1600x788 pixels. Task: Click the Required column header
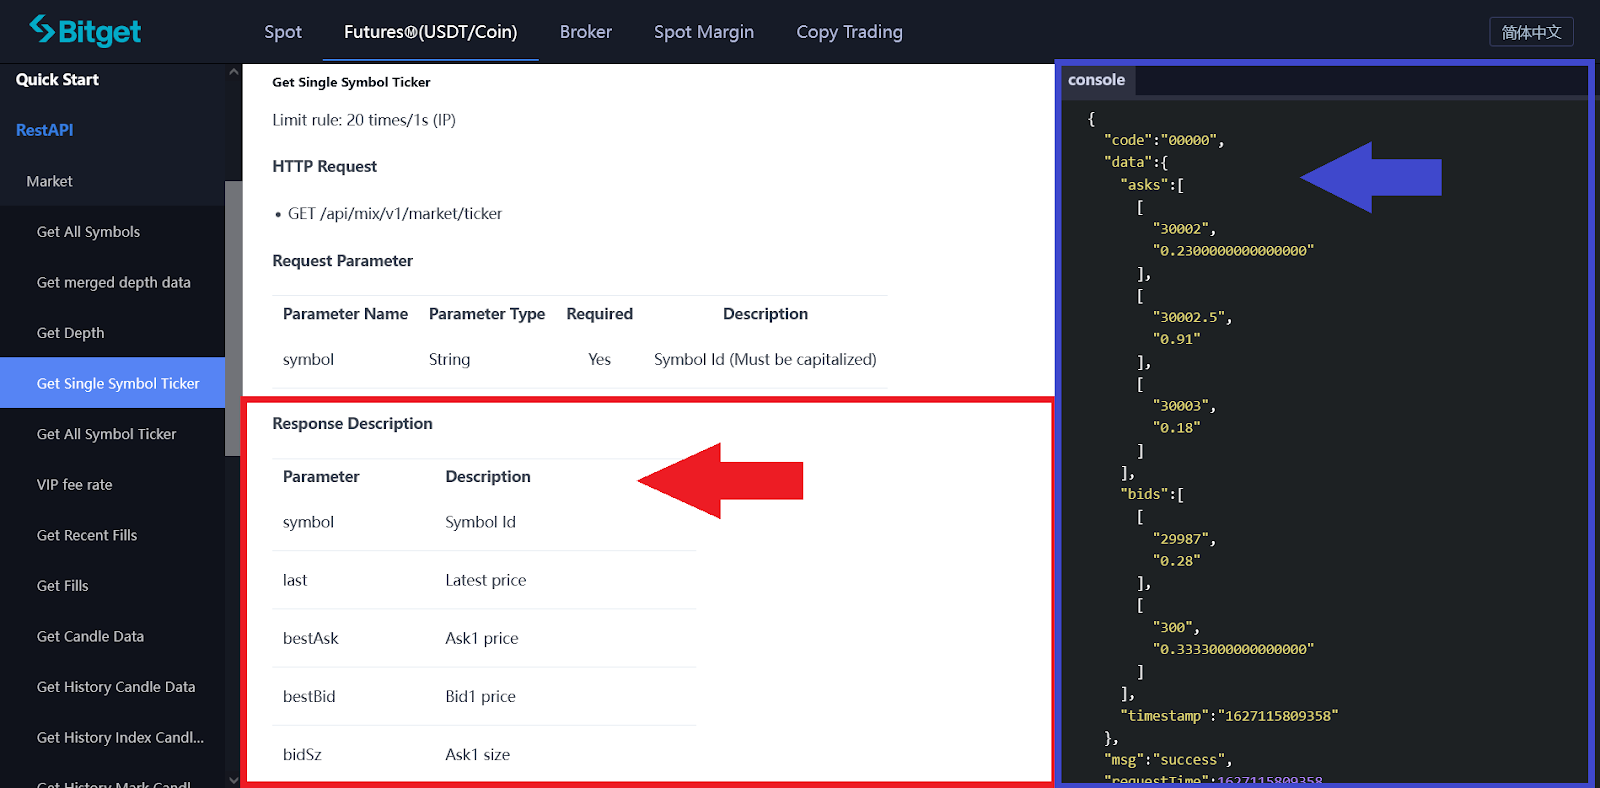pyautogui.click(x=600, y=314)
